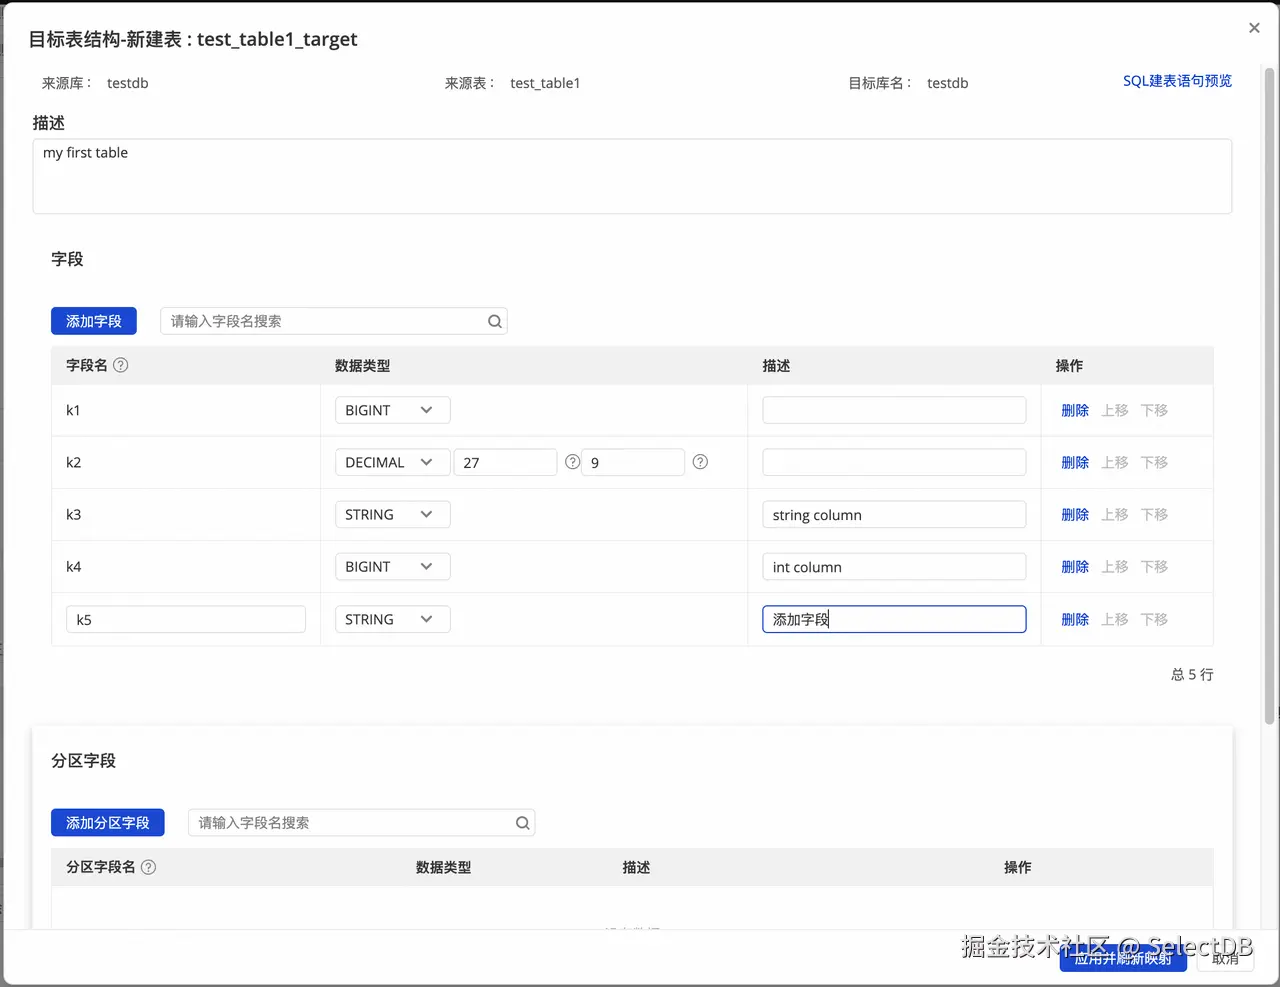Click DECIMAL precision input 27
The height and width of the screenshot is (987, 1280).
[x=505, y=462]
